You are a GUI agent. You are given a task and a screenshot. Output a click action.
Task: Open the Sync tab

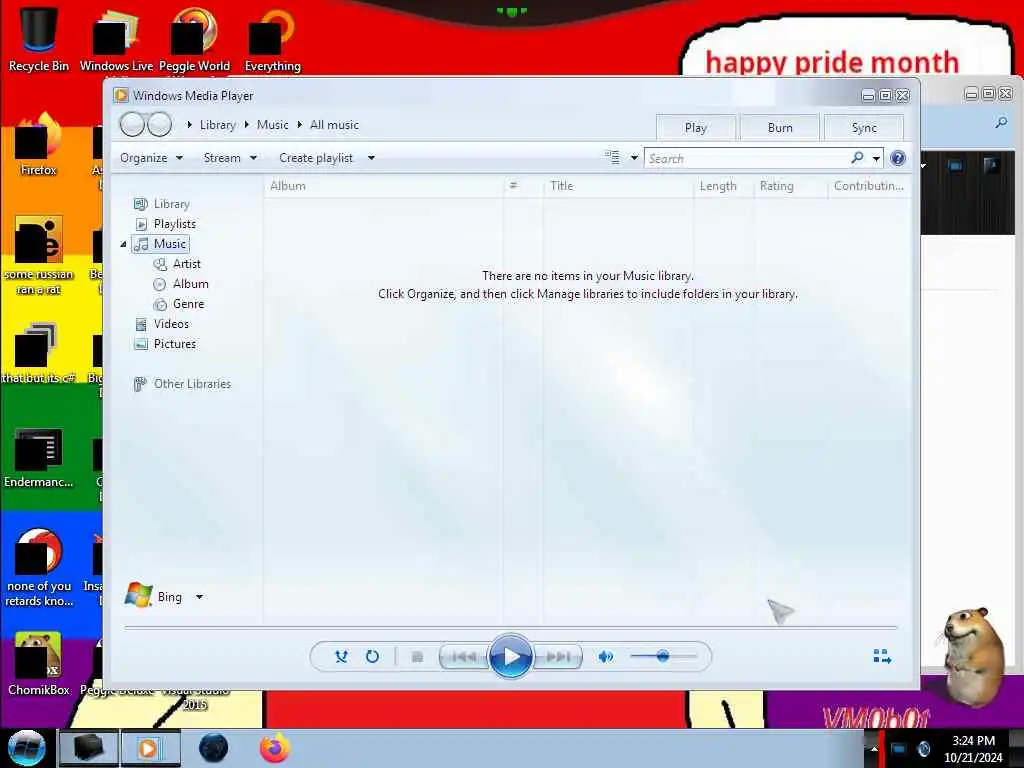(864, 127)
